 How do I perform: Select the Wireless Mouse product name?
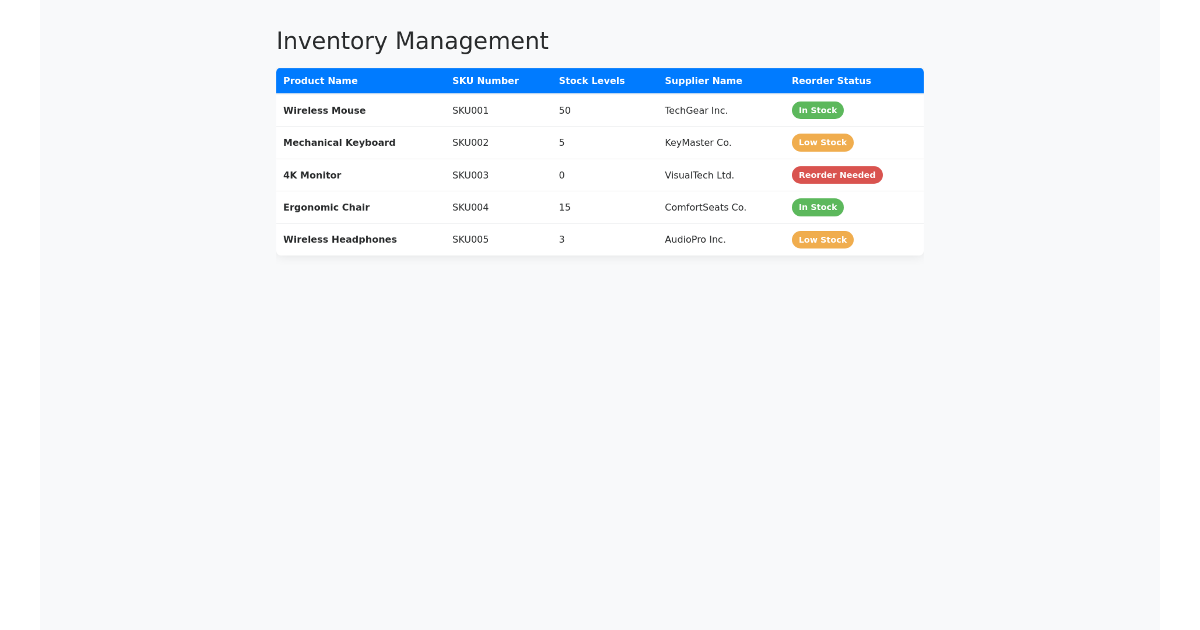click(323, 110)
